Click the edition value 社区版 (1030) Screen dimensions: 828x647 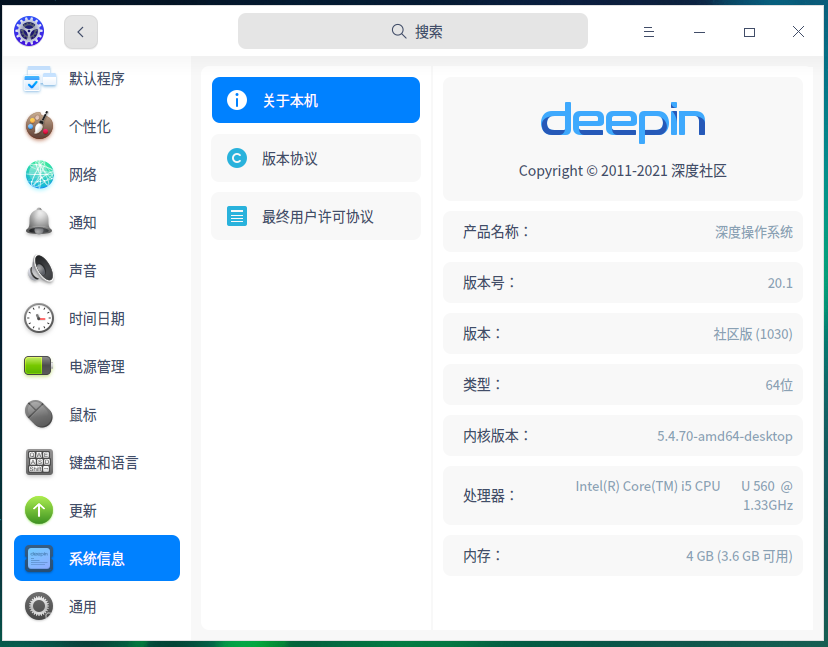[x=753, y=334]
